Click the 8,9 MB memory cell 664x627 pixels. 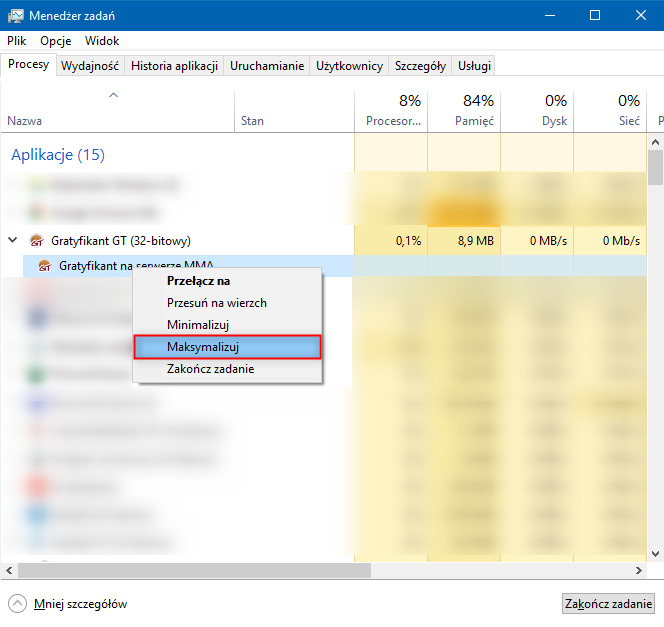tap(464, 241)
